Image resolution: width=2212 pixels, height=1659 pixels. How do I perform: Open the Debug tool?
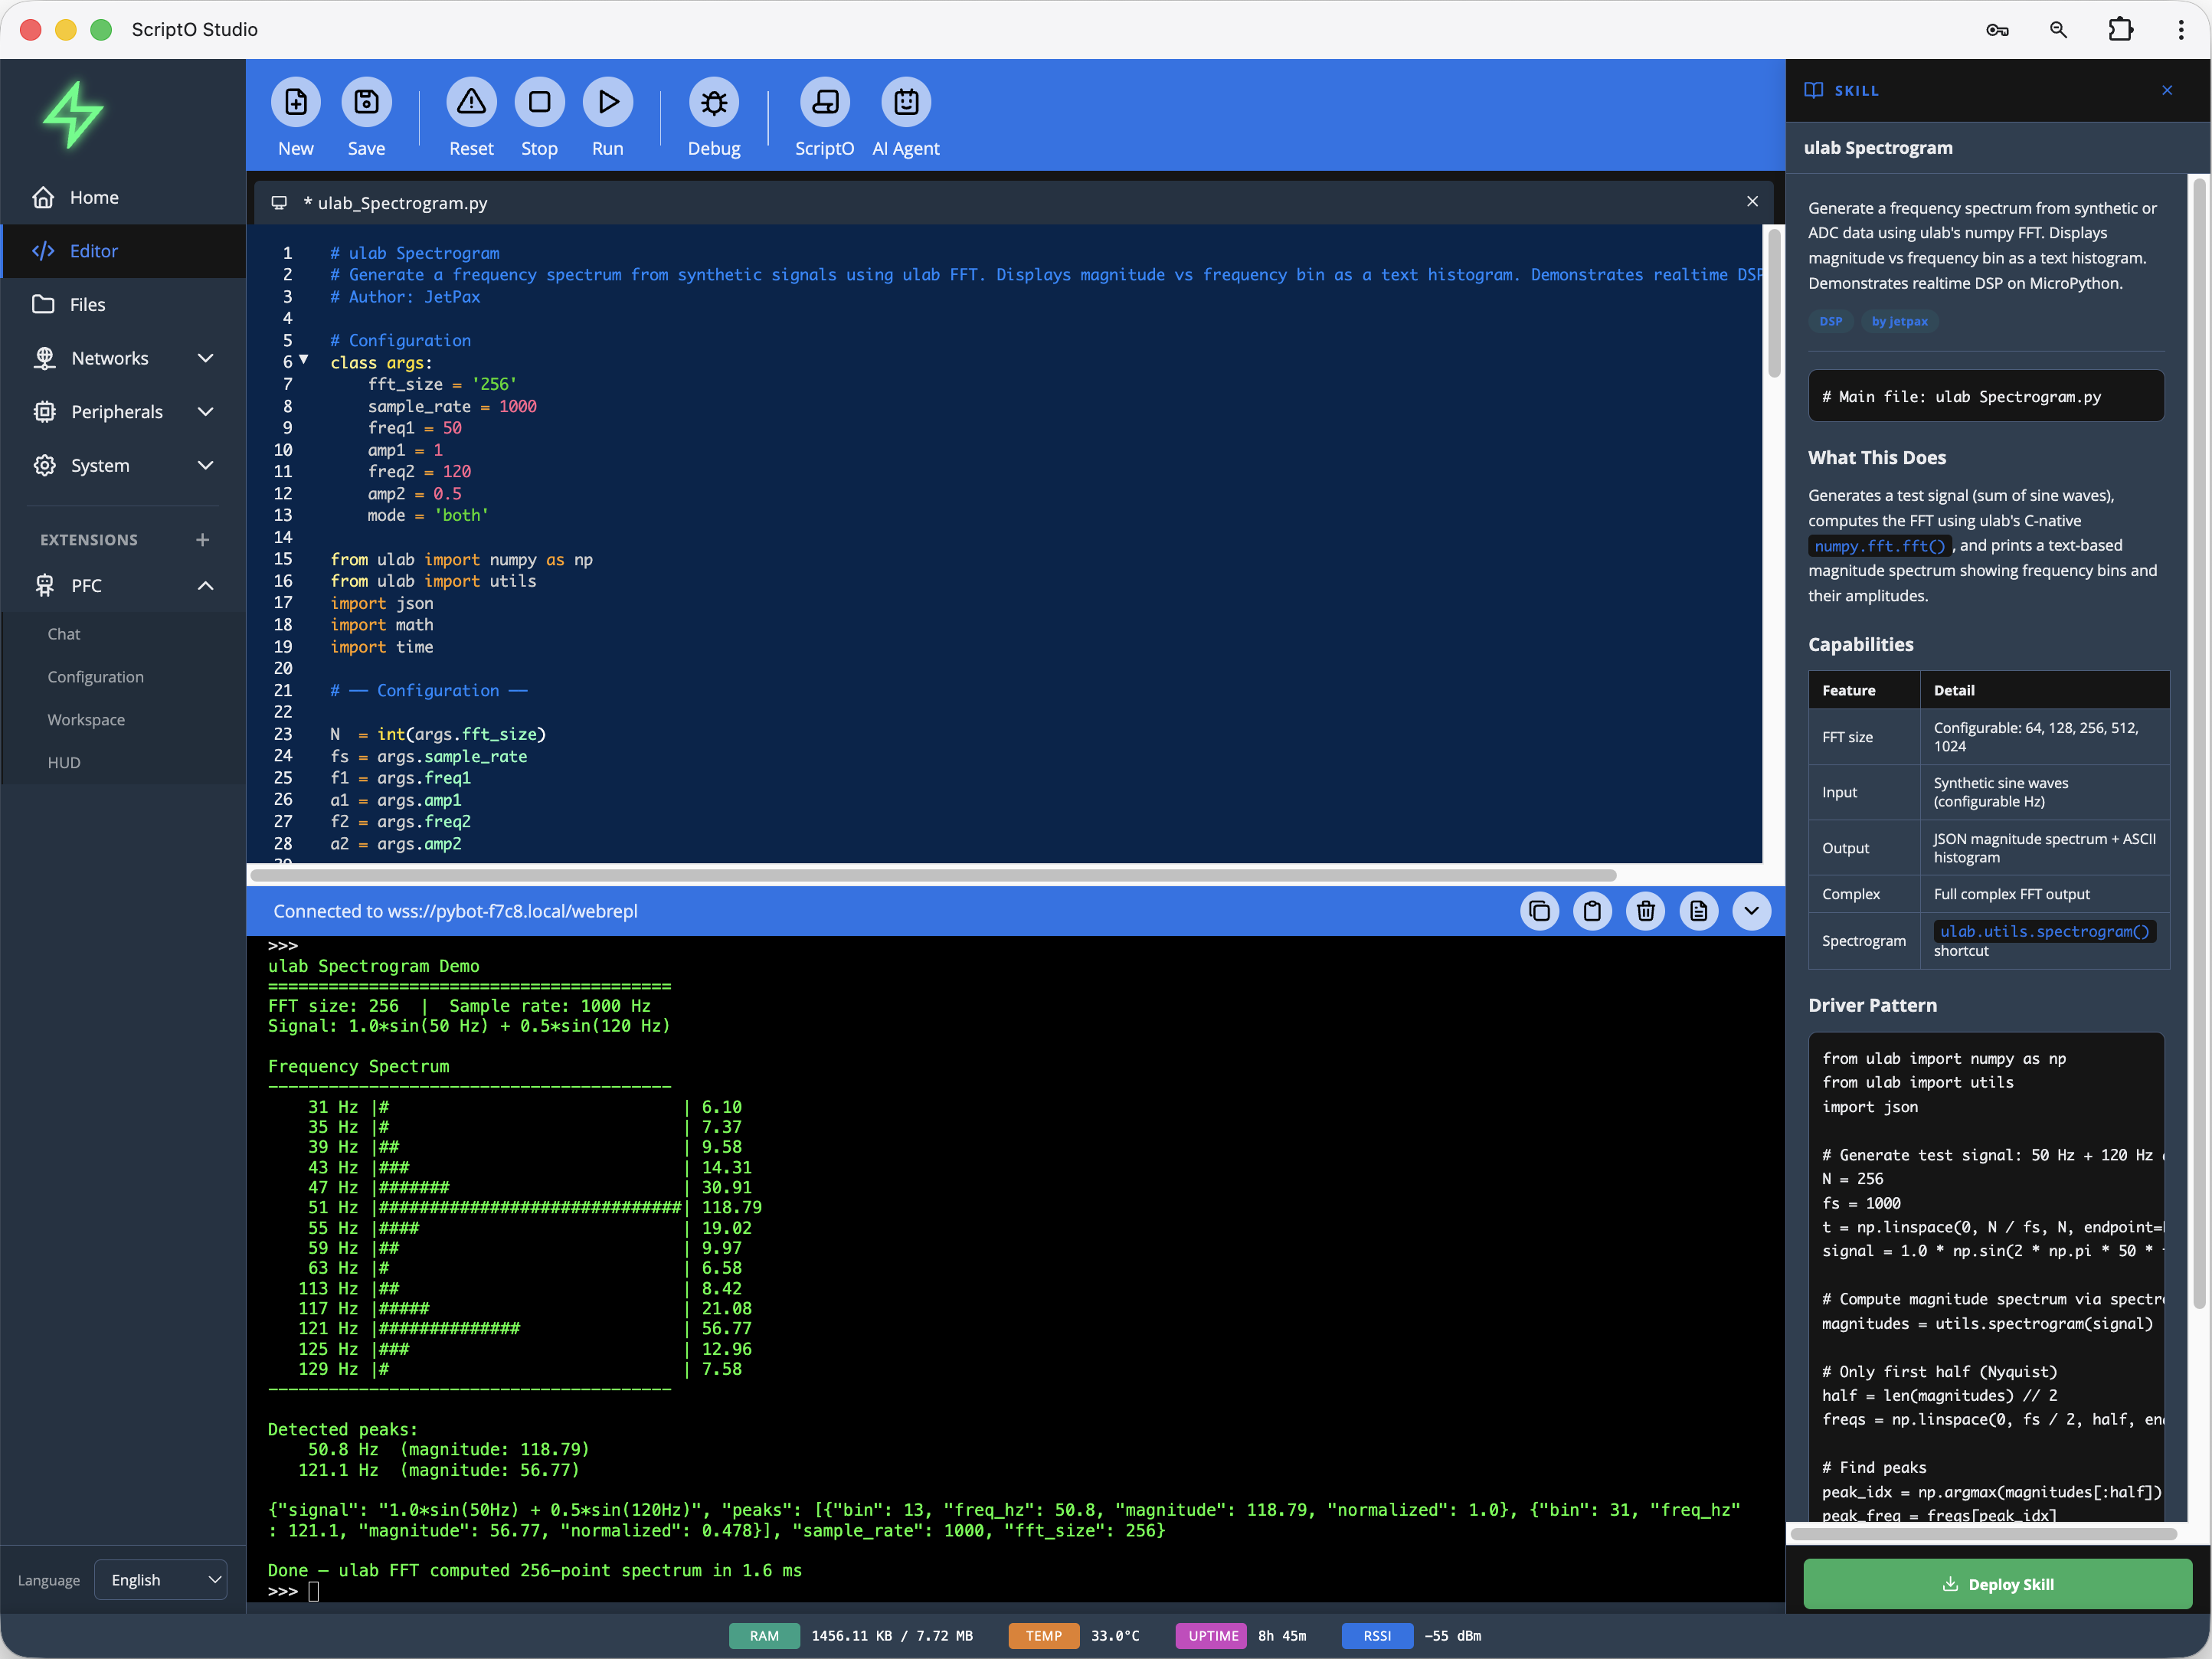coord(713,102)
